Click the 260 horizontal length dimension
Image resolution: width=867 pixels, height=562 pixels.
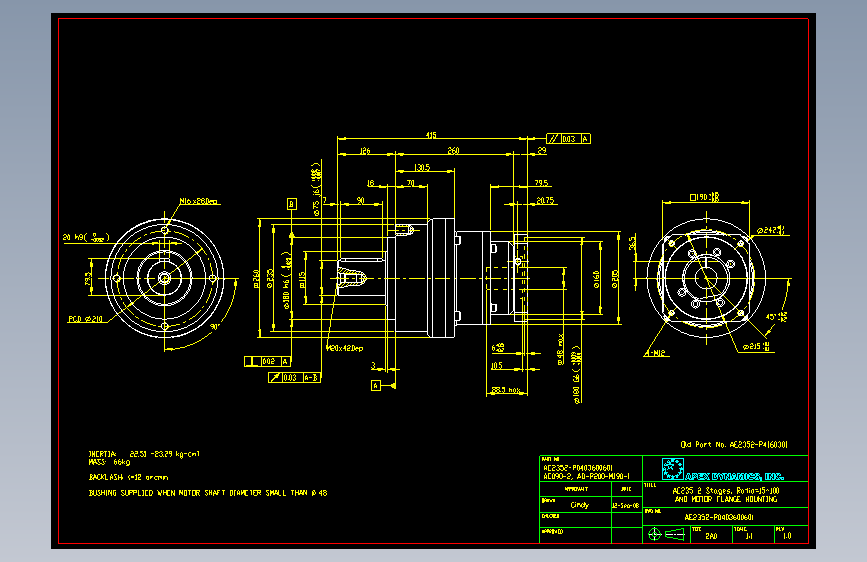point(453,150)
